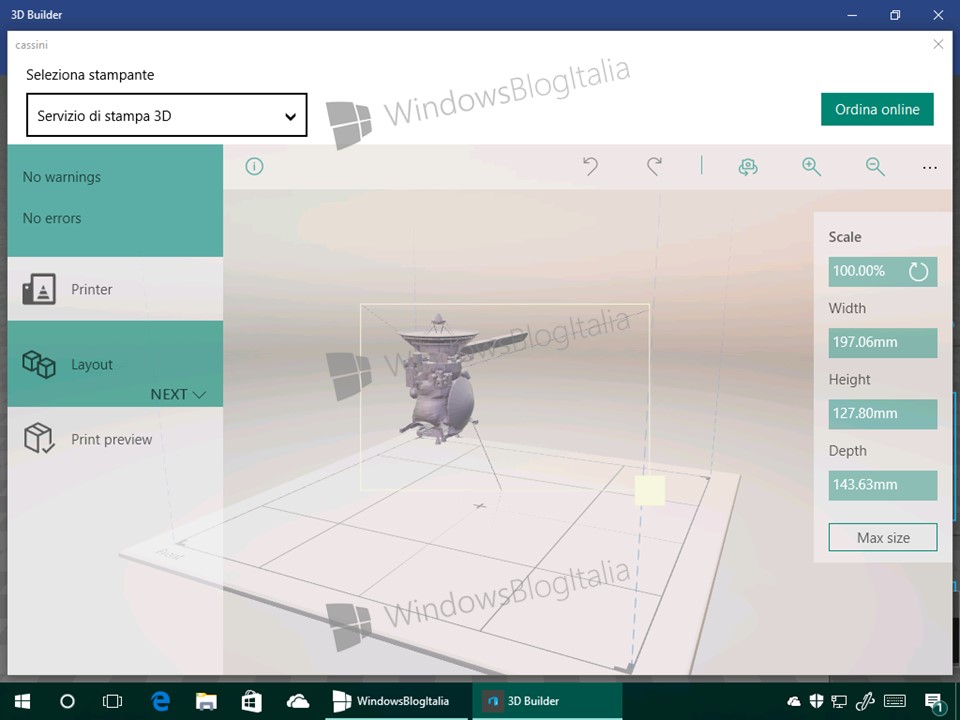Screen dimensions: 960x720
Task: Close the cassini print dialog
Action: click(938, 44)
